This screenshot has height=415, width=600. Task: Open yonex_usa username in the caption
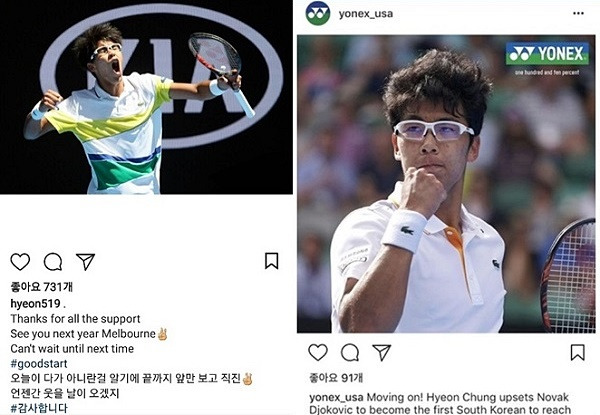[336, 397]
